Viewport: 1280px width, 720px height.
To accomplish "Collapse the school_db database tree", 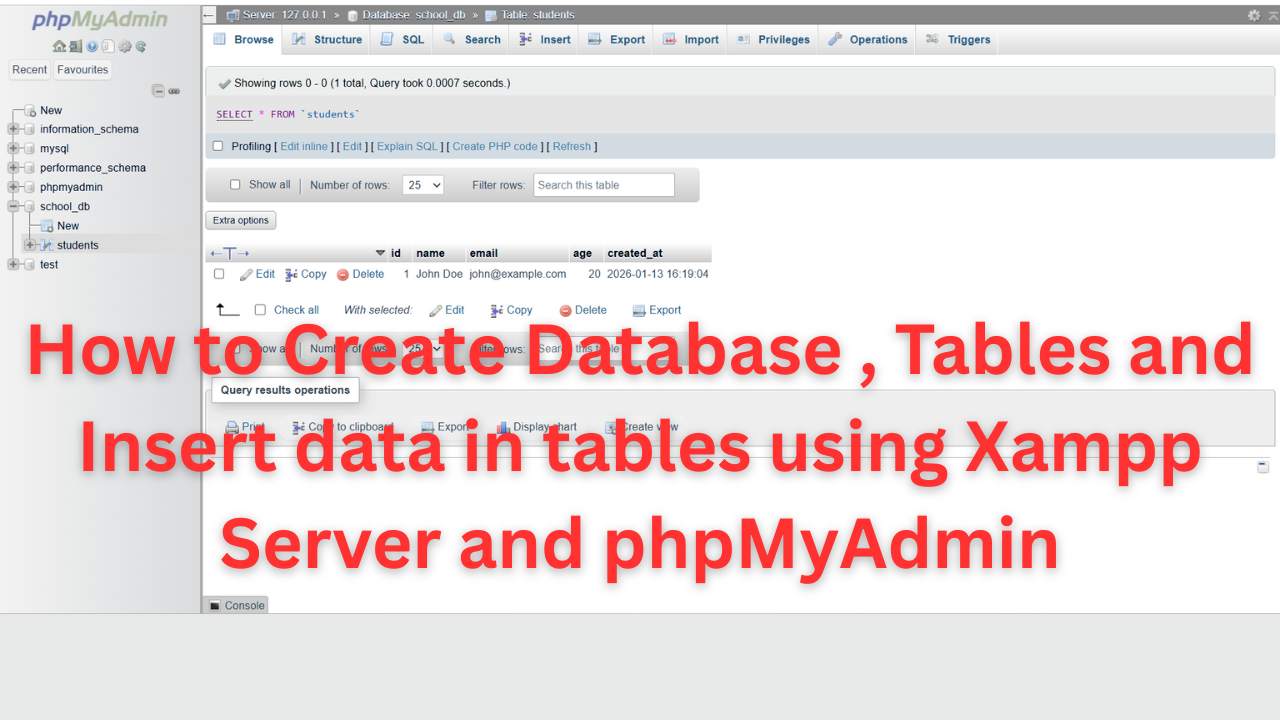I will click(x=13, y=207).
